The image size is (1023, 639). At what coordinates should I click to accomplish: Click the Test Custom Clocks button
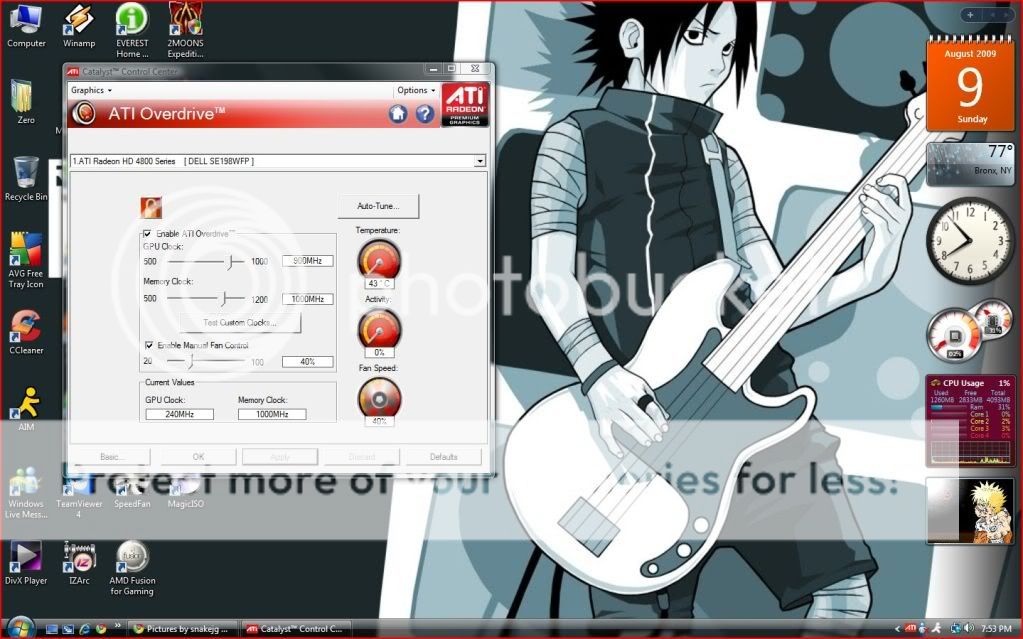[240, 322]
